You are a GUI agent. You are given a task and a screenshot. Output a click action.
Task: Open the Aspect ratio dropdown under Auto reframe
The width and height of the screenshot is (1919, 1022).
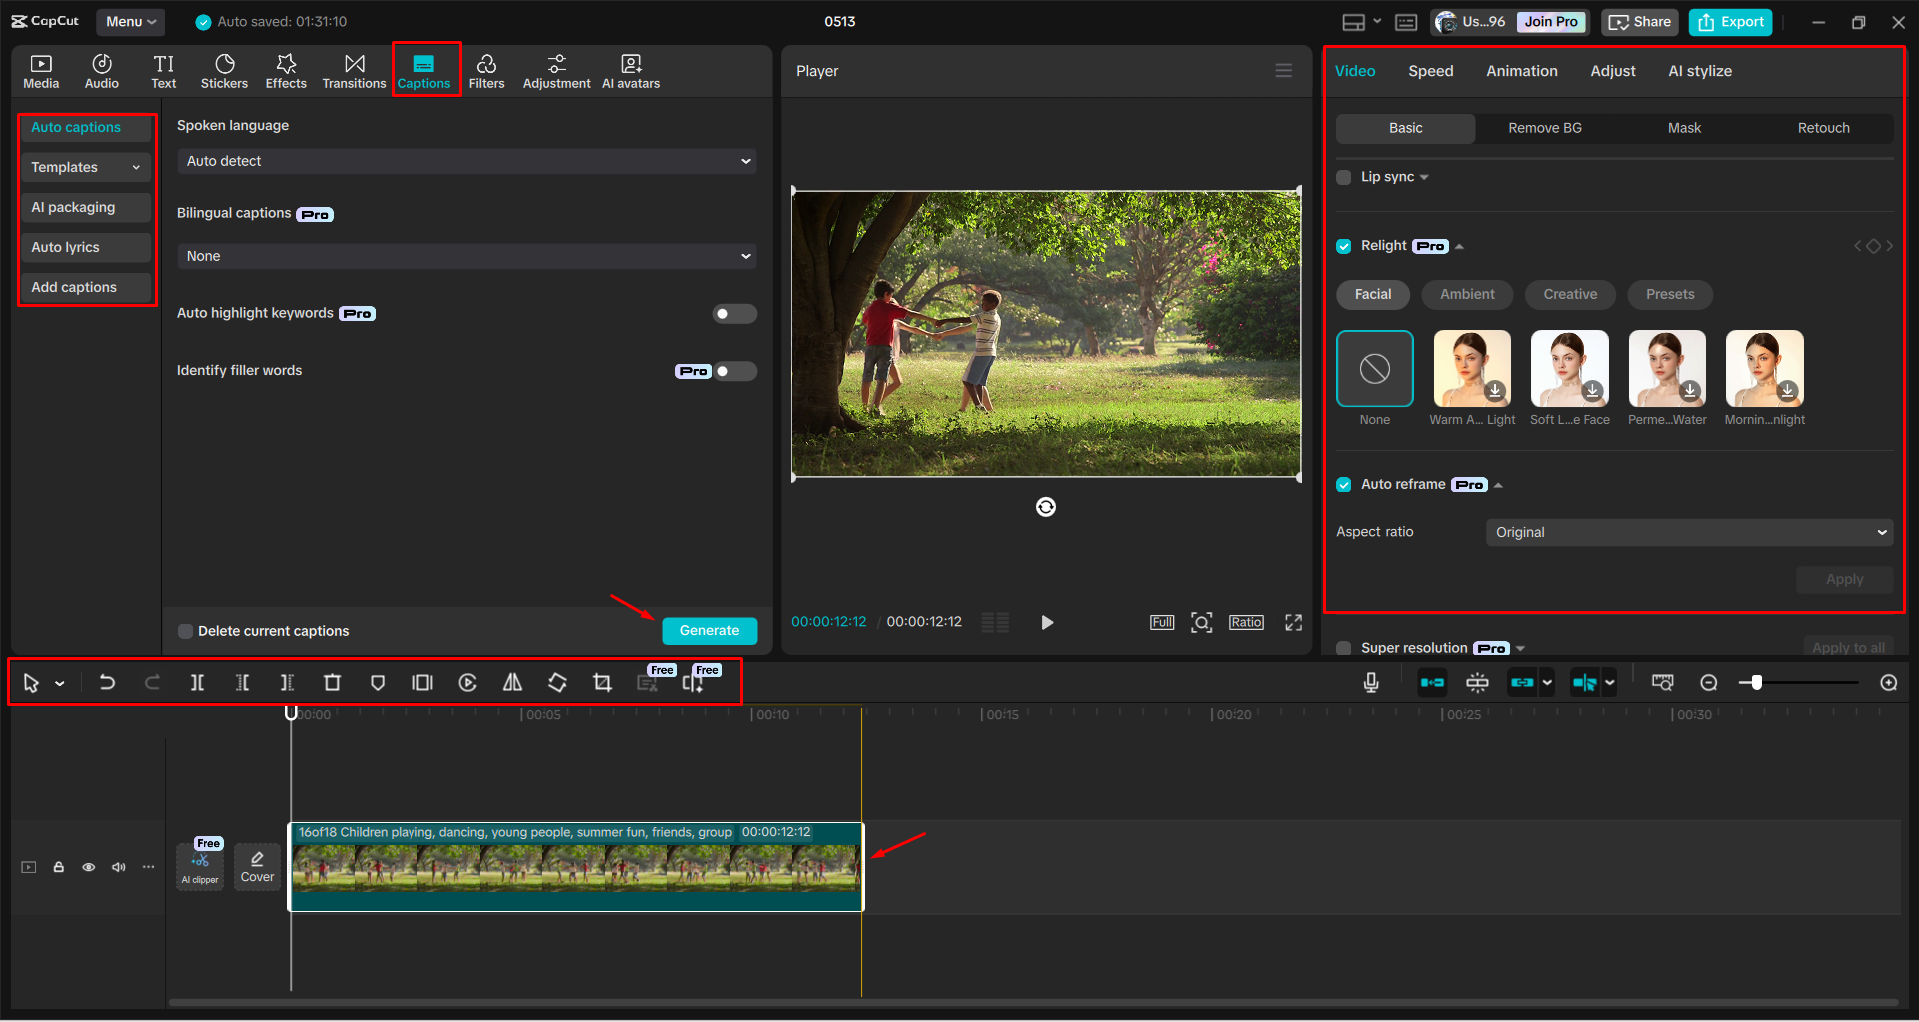1688,532
